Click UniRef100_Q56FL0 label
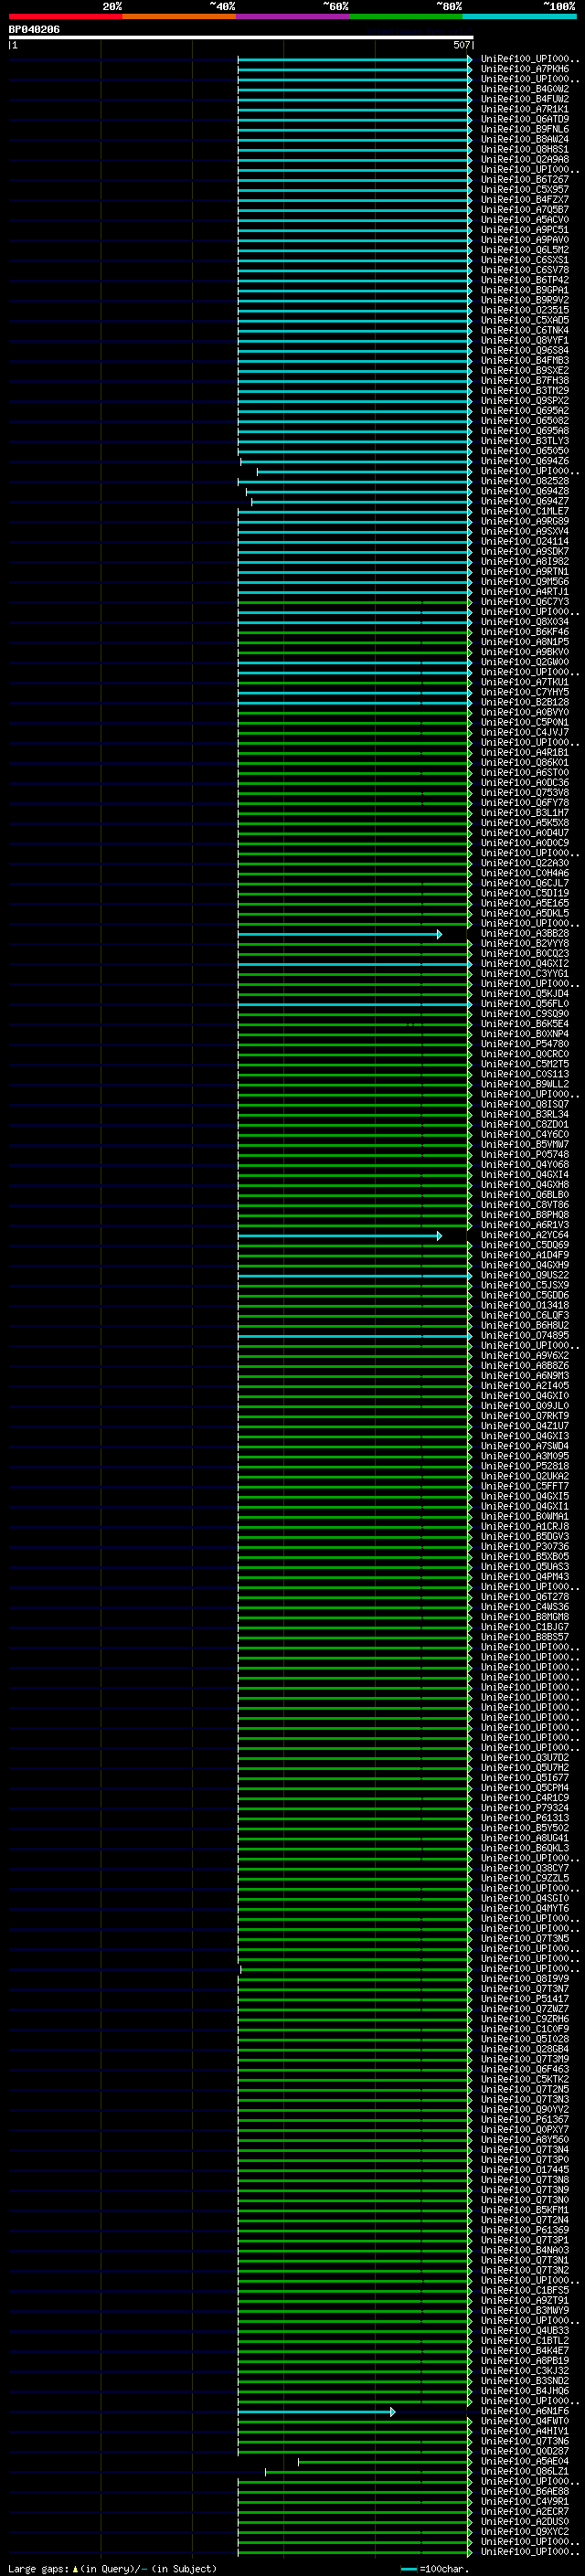Image resolution: width=585 pixels, height=2576 pixels. coord(525,1004)
